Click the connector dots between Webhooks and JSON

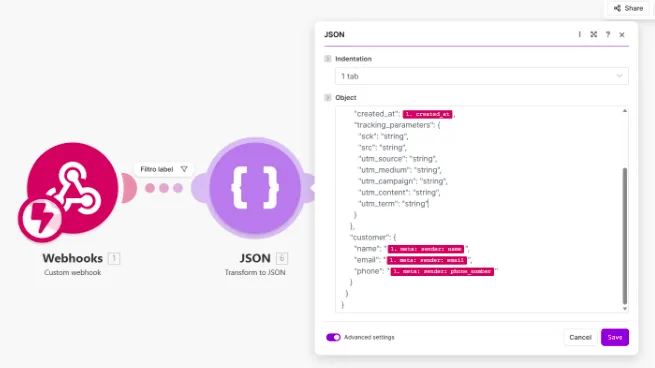[164, 188]
